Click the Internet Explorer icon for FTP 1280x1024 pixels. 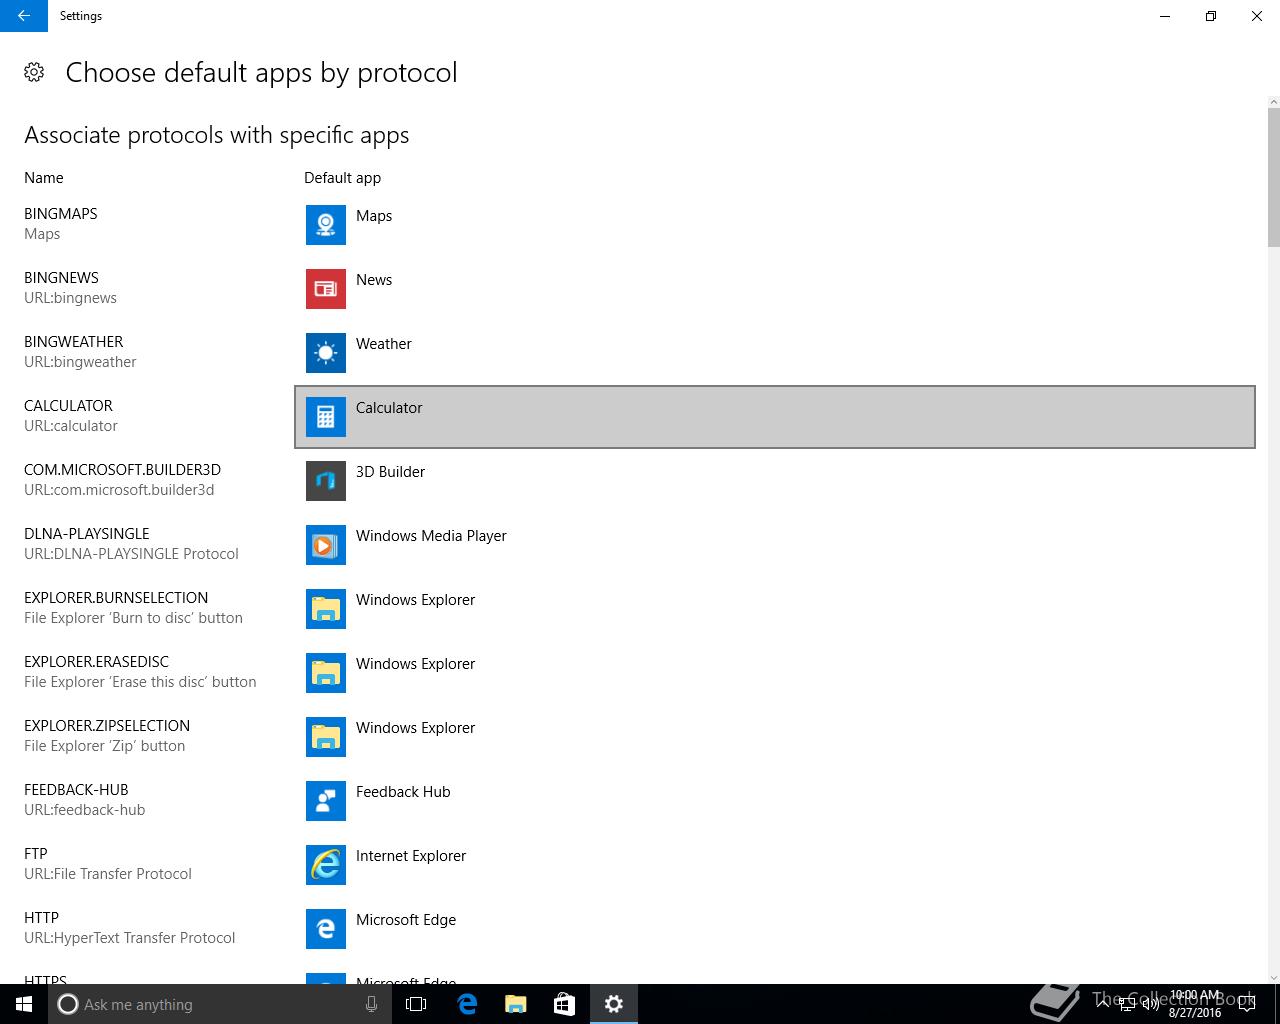(326, 865)
